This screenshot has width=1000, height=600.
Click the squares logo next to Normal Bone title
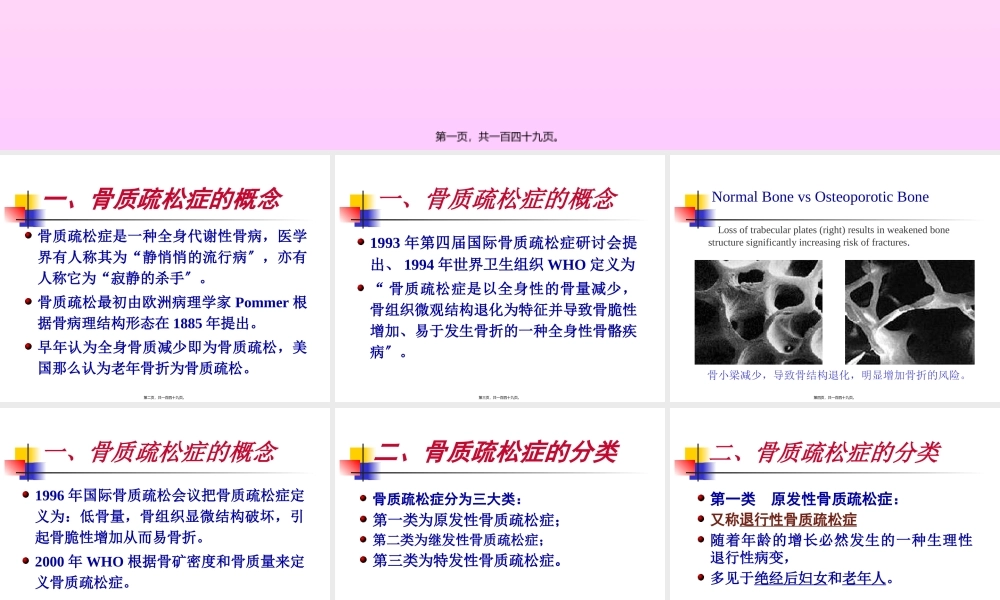click(x=692, y=209)
